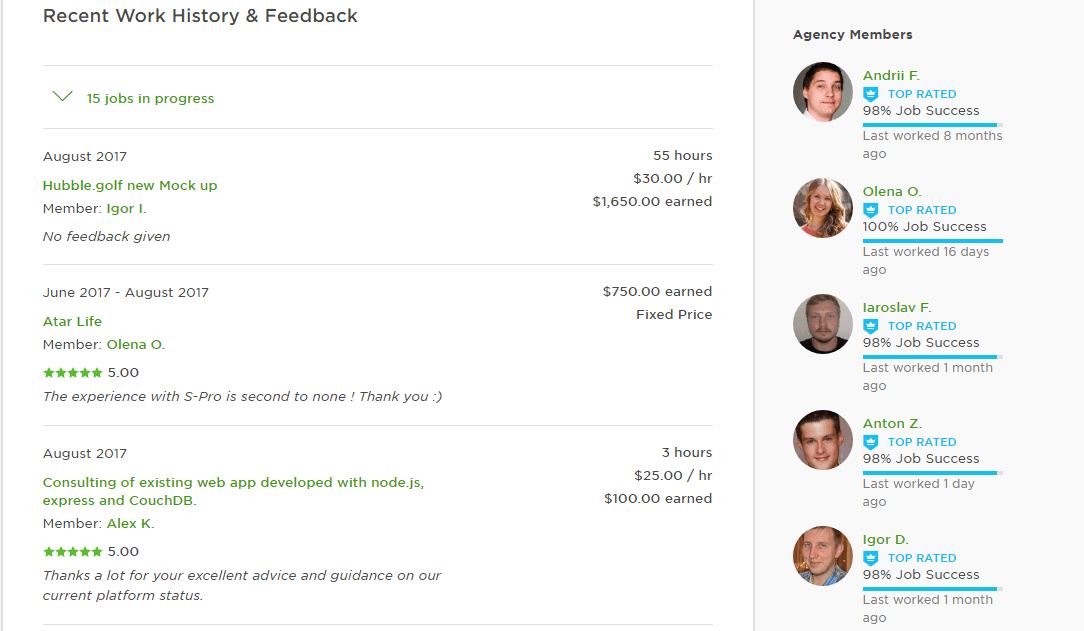
Task: Expand the 15 jobs in progress chevron
Action: coord(63,97)
